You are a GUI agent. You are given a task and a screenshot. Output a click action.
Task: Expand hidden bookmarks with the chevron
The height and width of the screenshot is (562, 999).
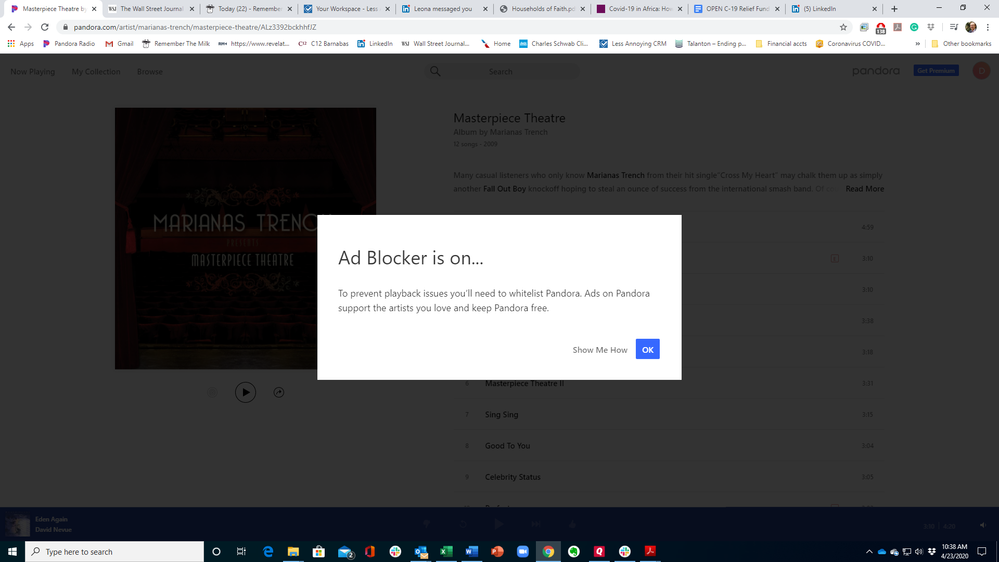coord(917,44)
